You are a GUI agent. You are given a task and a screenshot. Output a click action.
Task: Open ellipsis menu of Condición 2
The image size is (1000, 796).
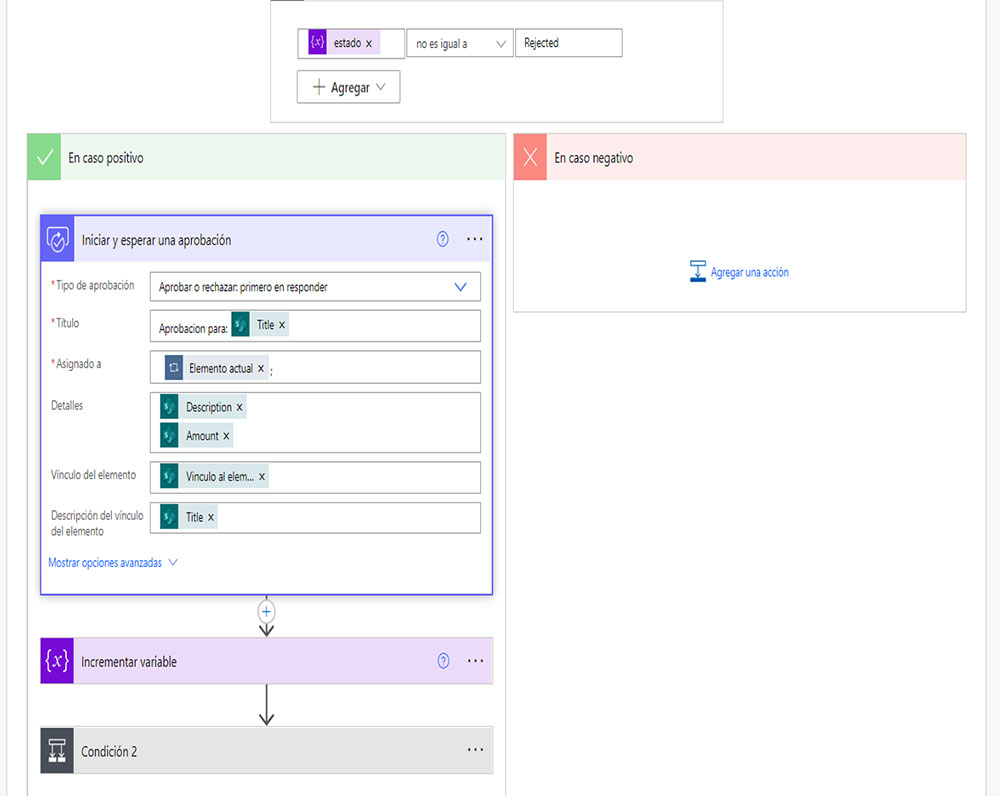tap(475, 751)
